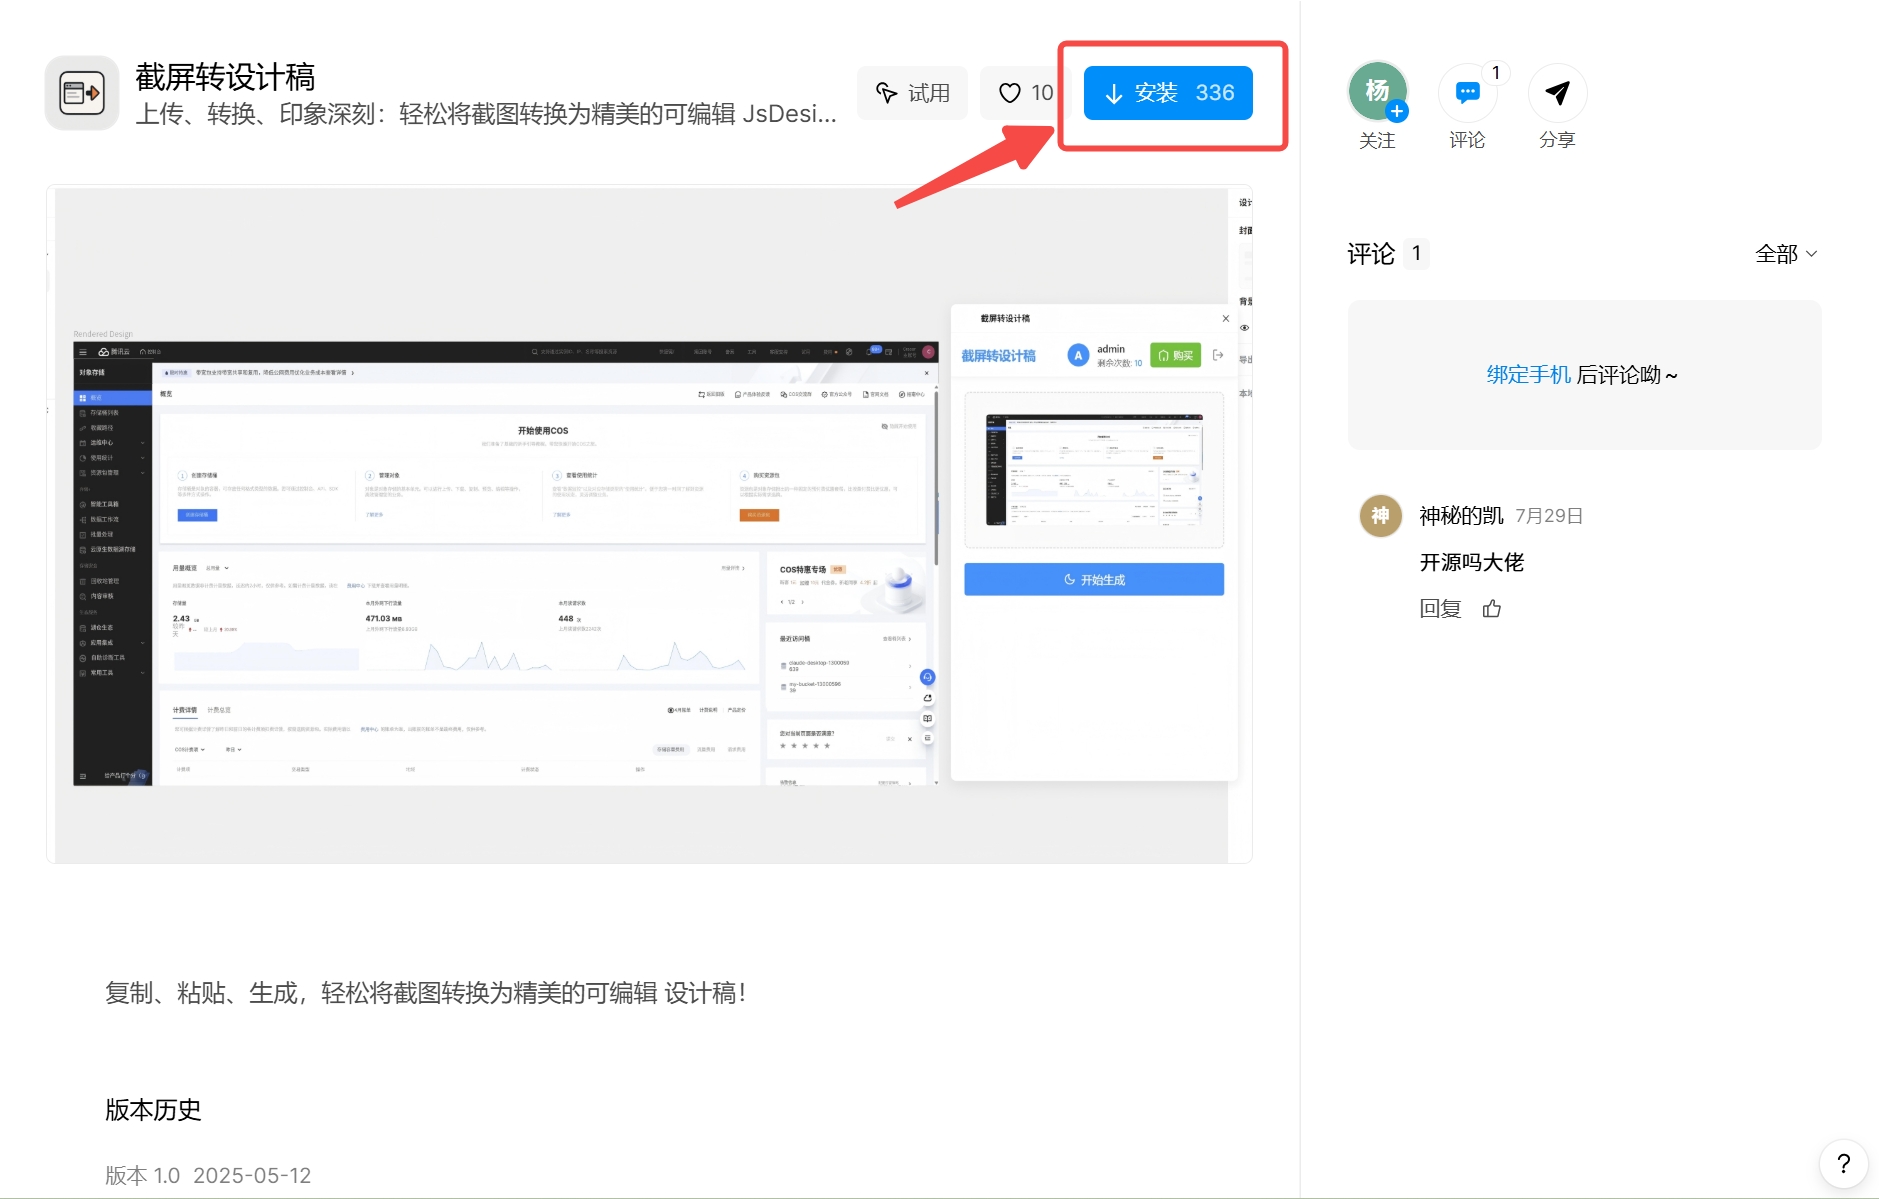The height and width of the screenshot is (1199, 1879).
Task: Click the comment date 7月29日
Action: [x=1549, y=516]
